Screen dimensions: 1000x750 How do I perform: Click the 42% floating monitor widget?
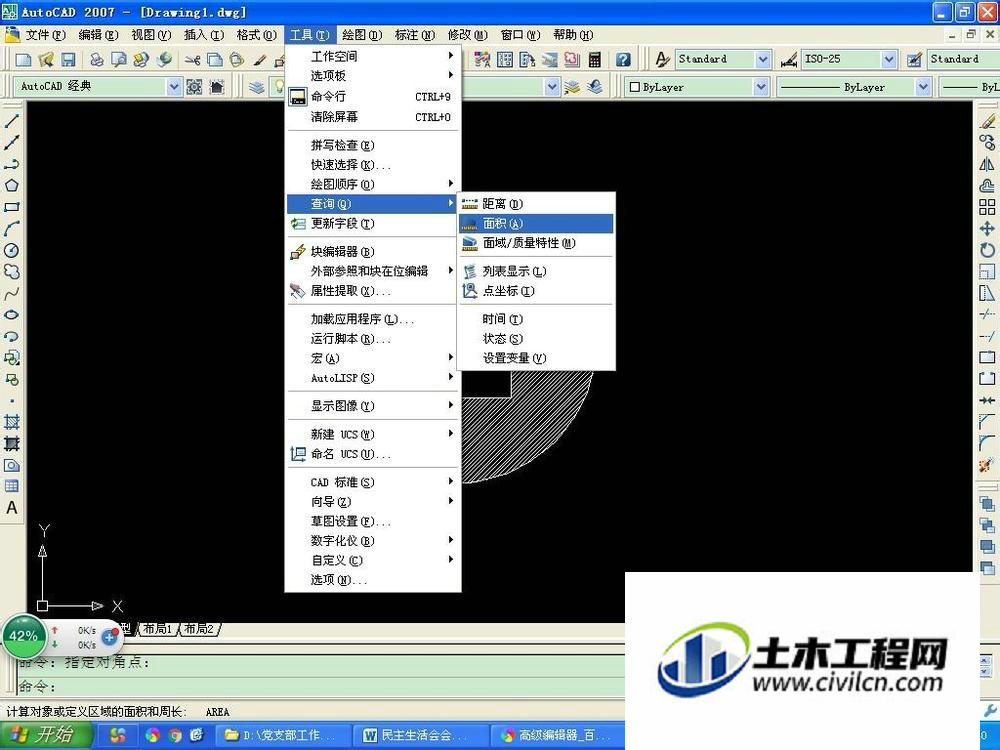tap(24, 636)
